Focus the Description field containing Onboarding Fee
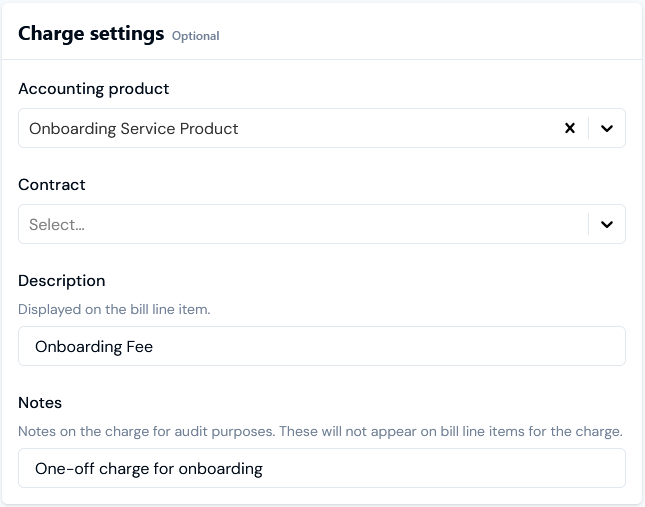Viewport: 645px width, 507px height. pos(322,346)
